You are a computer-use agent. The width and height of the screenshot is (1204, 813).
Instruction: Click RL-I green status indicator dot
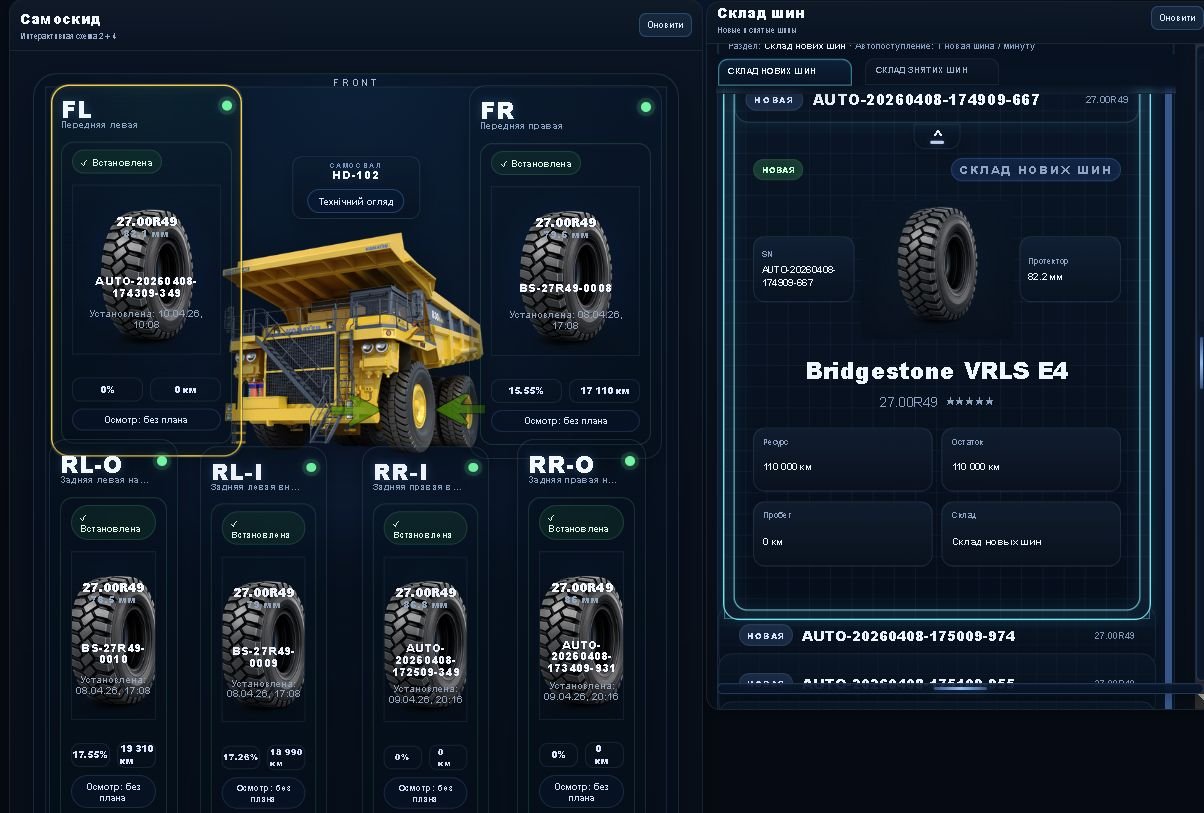click(311, 467)
